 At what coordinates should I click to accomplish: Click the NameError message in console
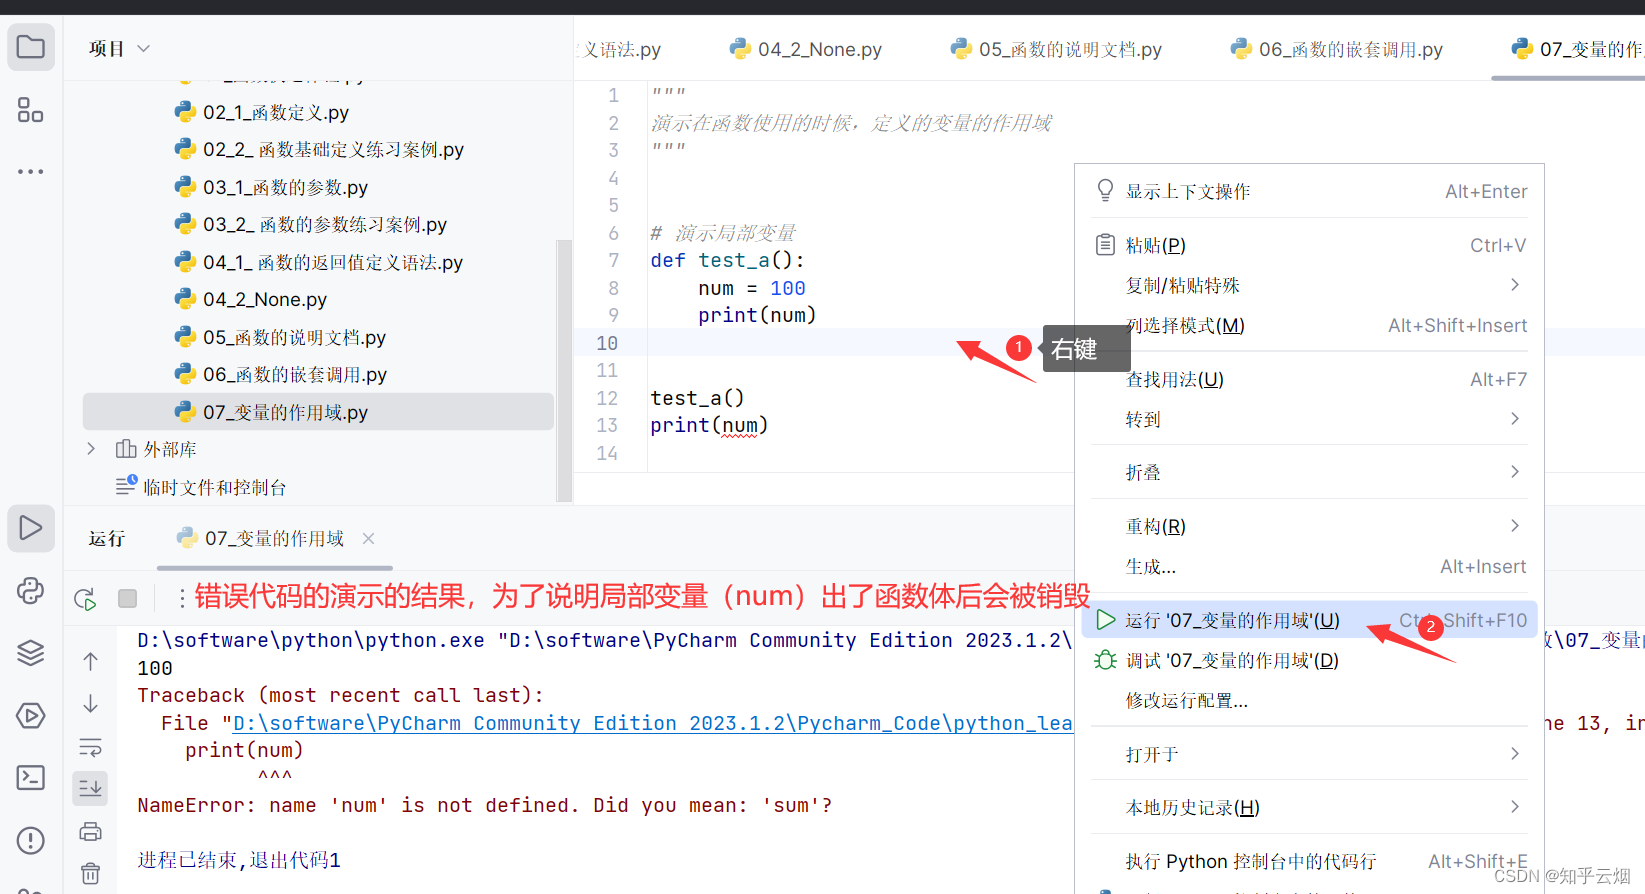[485, 805]
